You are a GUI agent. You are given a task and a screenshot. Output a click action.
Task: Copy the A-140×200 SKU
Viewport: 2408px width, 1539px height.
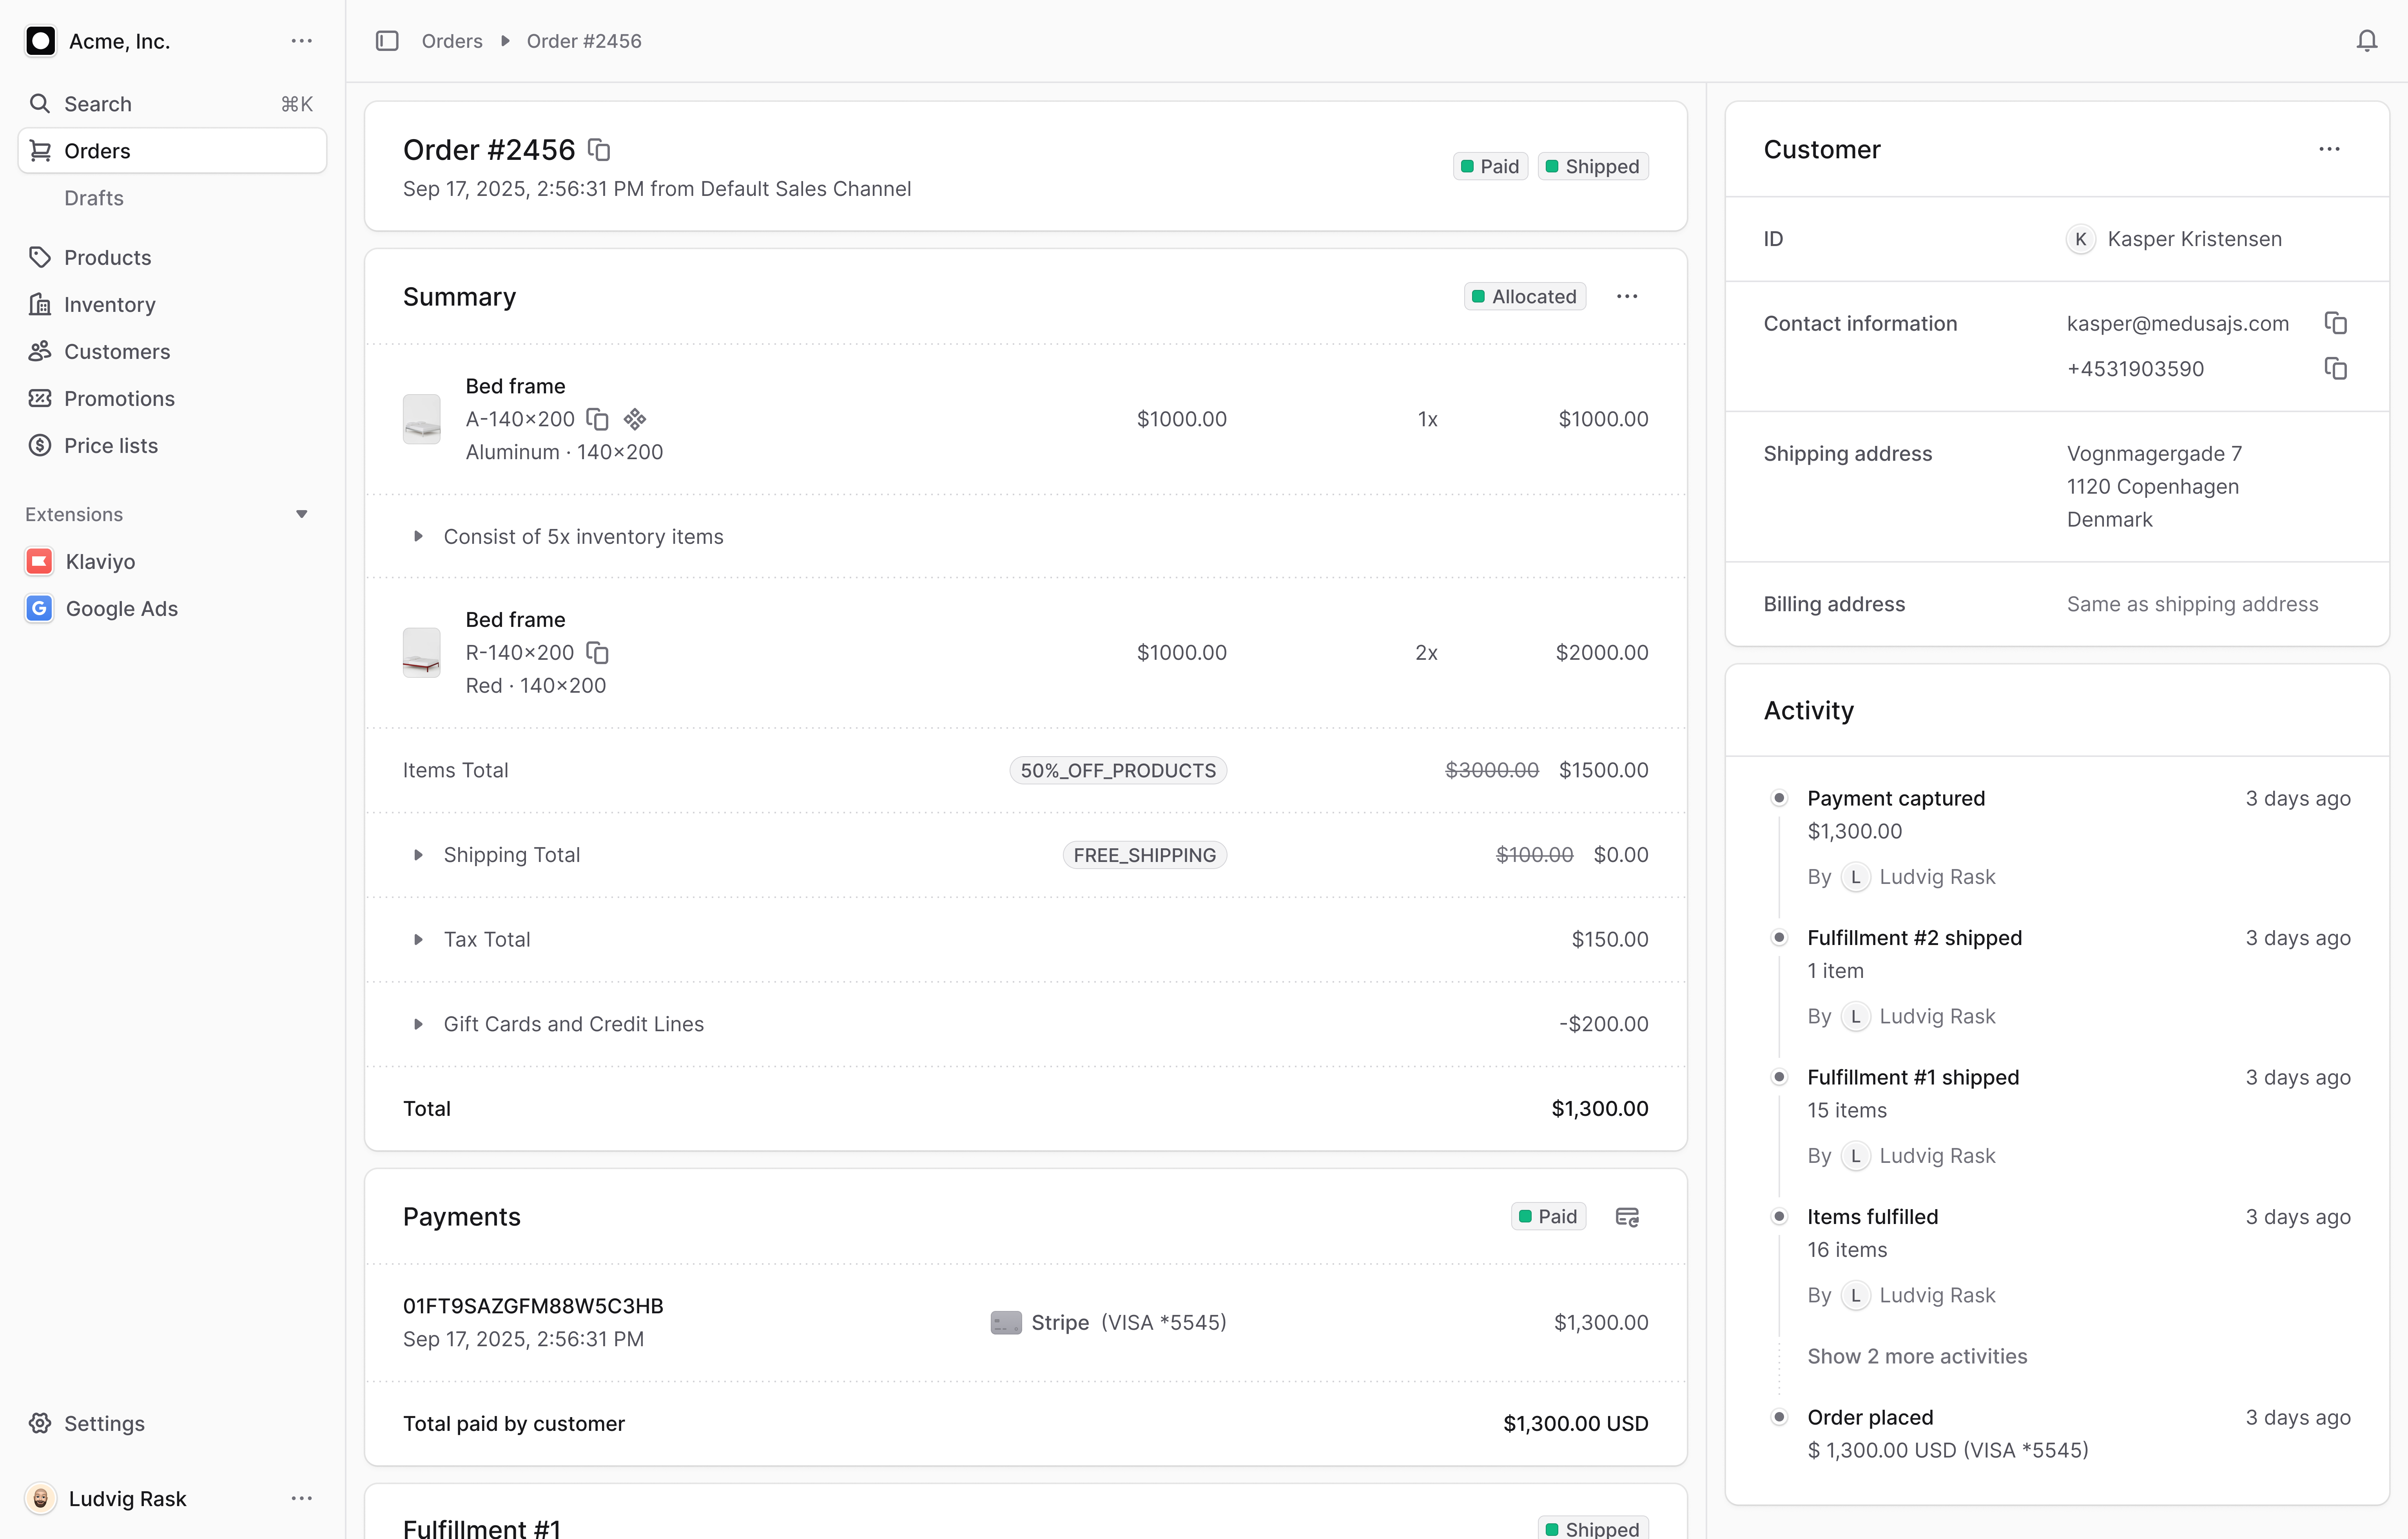click(597, 419)
